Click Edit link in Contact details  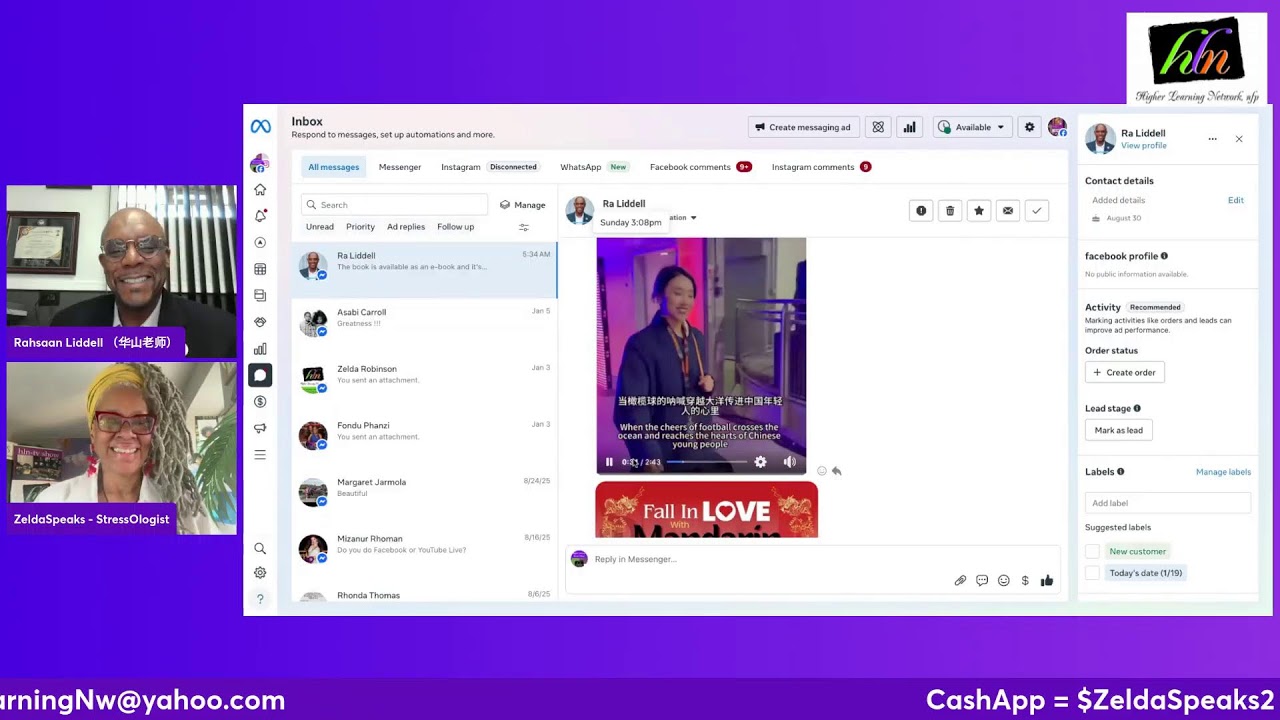(1236, 200)
